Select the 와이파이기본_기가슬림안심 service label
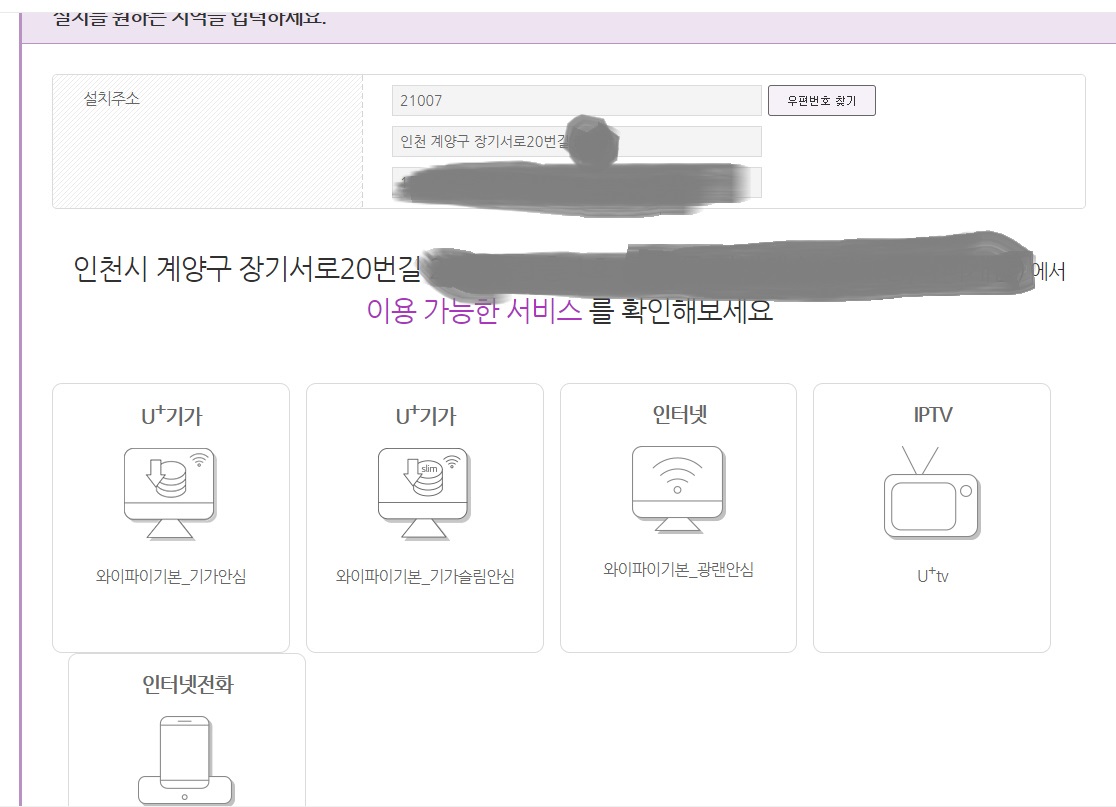This screenshot has width=1116, height=807. coord(424,577)
